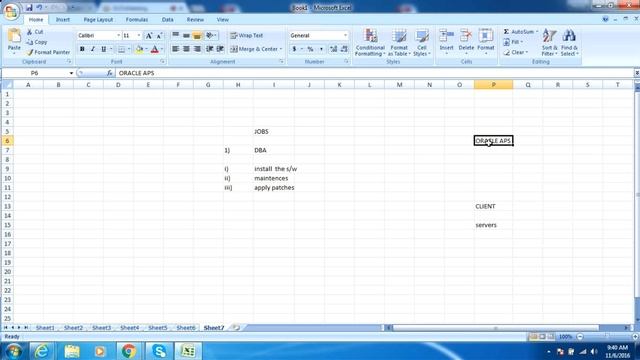Switch to the Formulas tab
This screenshot has height=360, width=640.
pyautogui.click(x=137, y=20)
